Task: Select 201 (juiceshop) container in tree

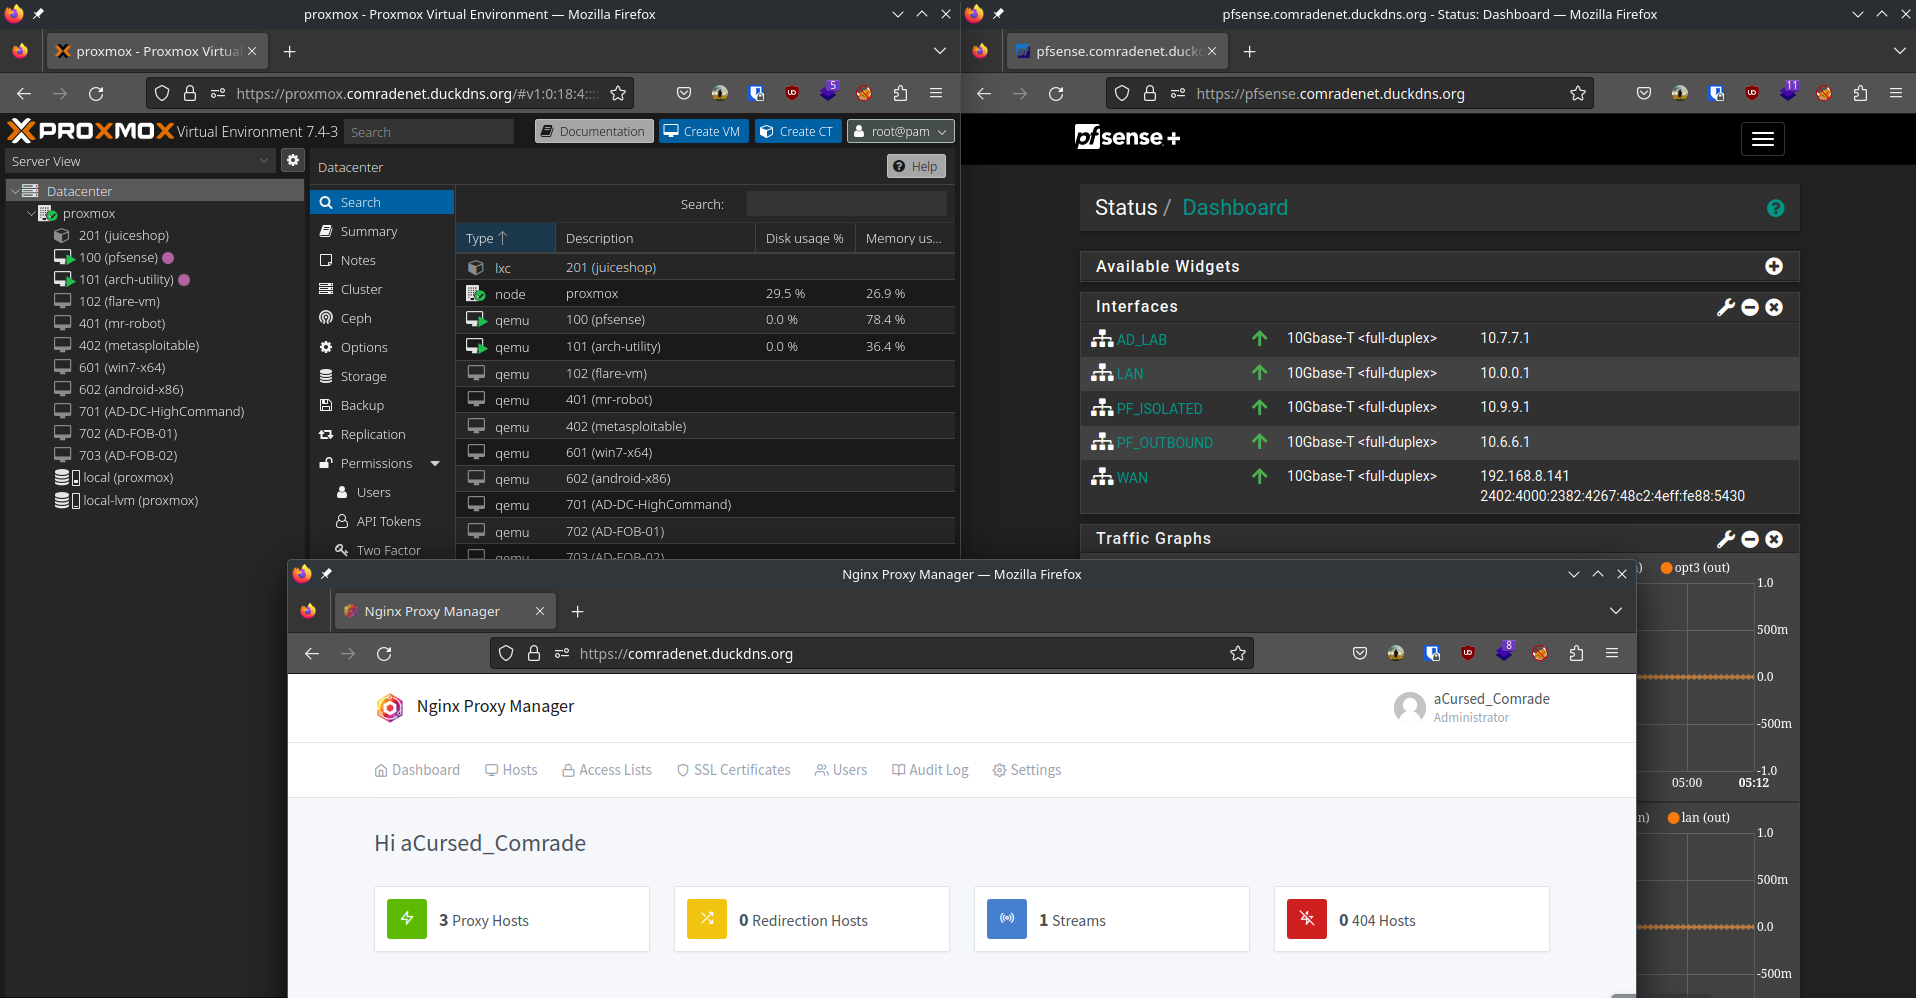Action: tap(124, 235)
